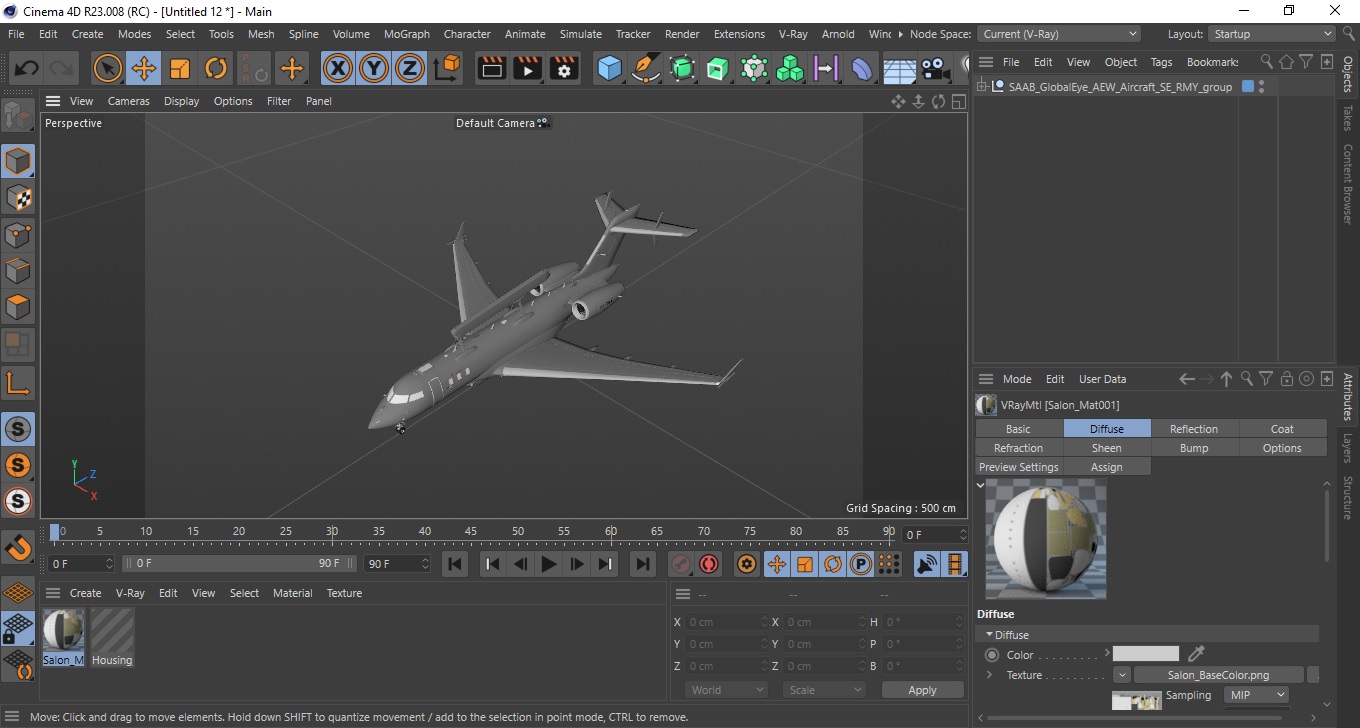Toggle sound playback speaker icon
1360x728 pixels.
point(927,564)
